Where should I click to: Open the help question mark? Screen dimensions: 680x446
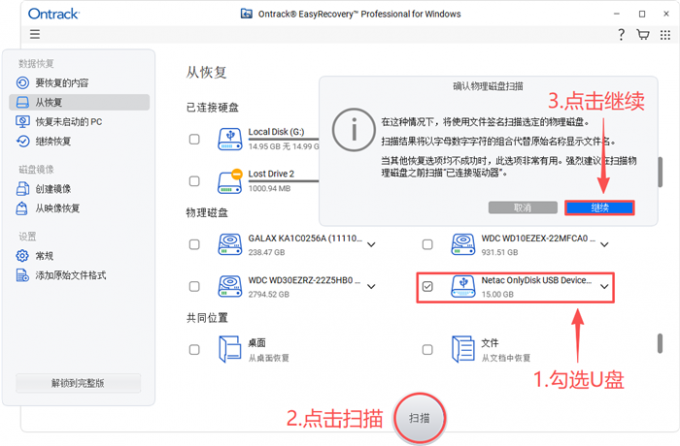pyautogui.click(x=621, y=34)
